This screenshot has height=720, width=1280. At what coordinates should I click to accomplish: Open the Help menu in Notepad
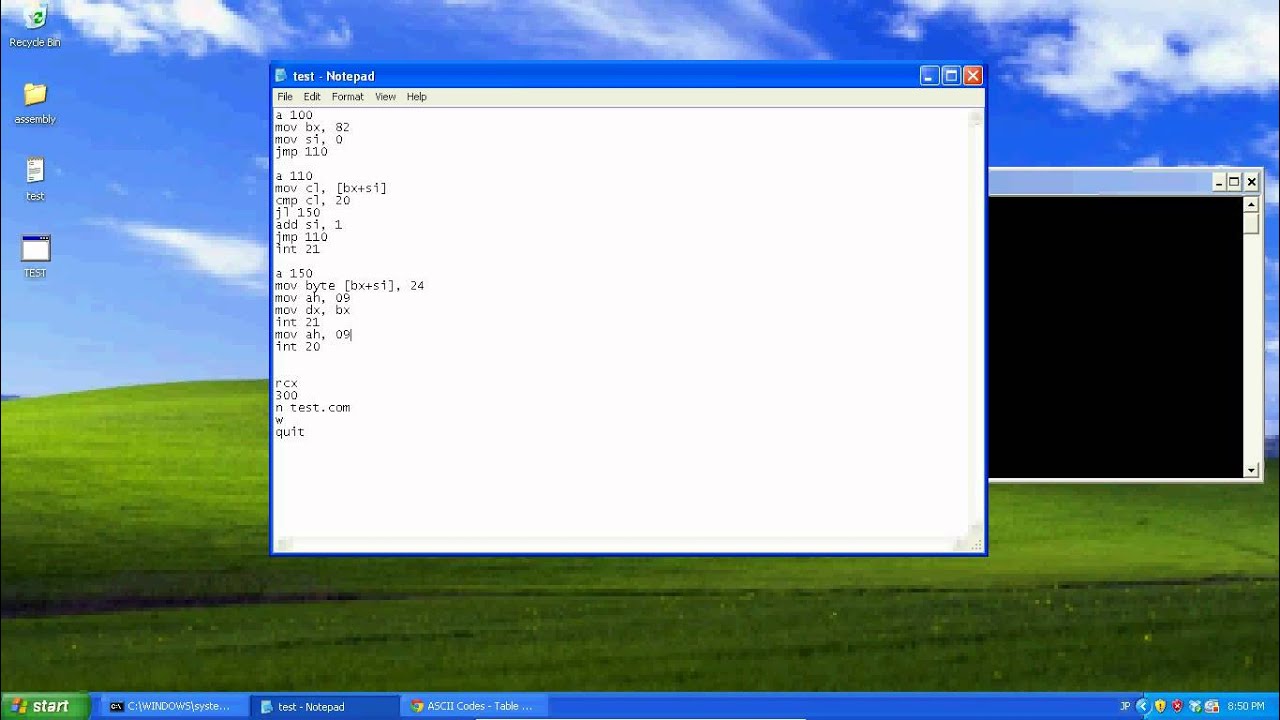[416, 97]
